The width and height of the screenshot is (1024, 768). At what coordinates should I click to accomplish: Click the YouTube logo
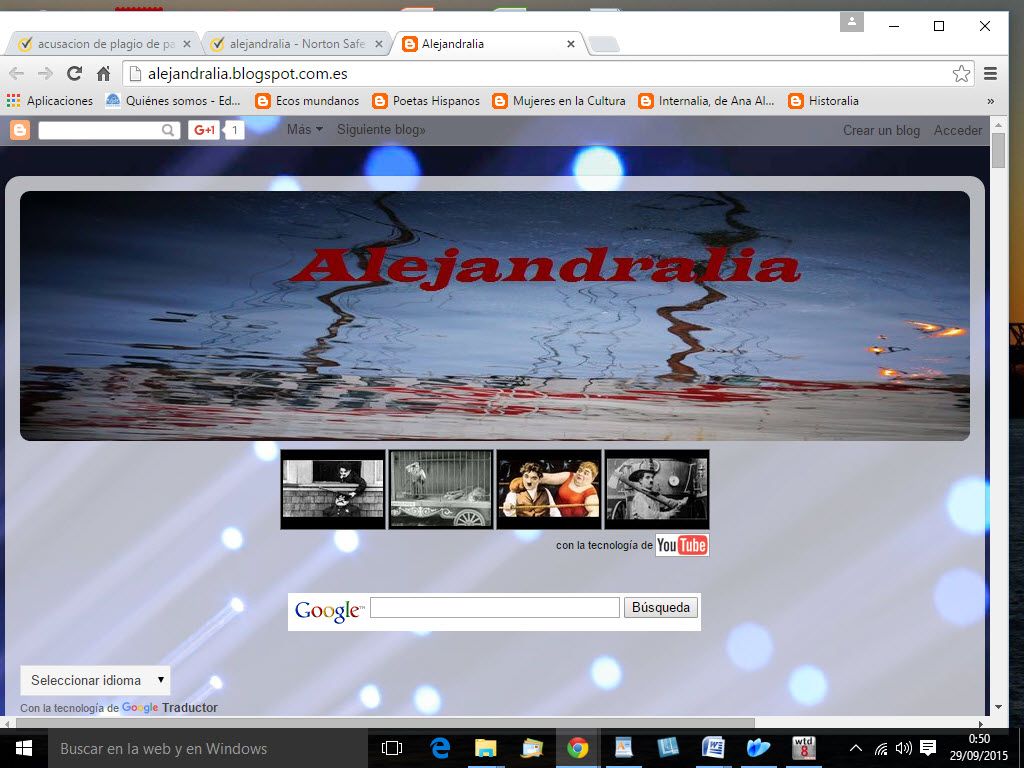point(682,545)
